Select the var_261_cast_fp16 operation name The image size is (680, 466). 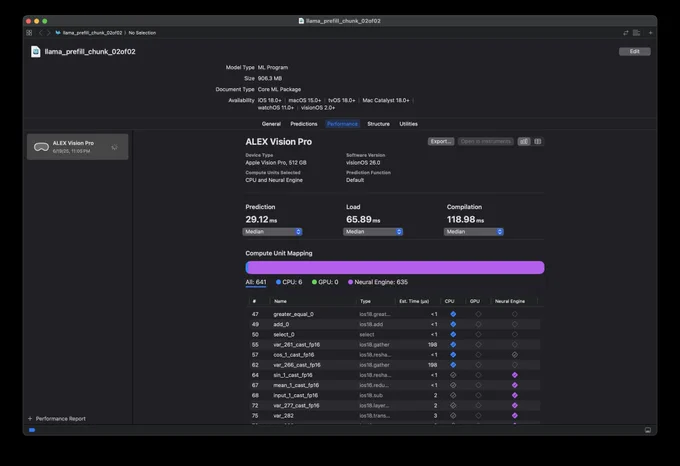[297, 345]
